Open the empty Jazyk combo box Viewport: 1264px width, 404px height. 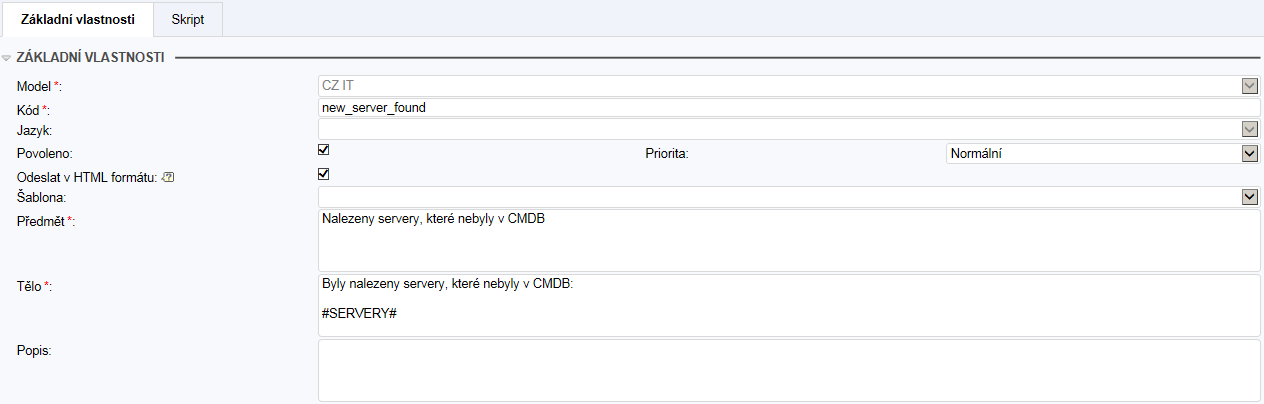(780, 129)
